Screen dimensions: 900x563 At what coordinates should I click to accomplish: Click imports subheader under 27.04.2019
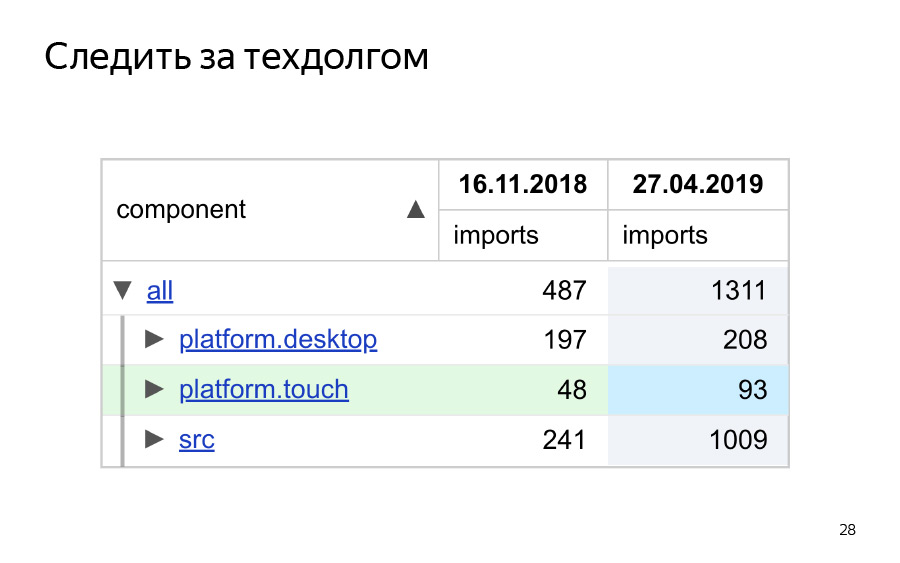[x=665, y=236]
